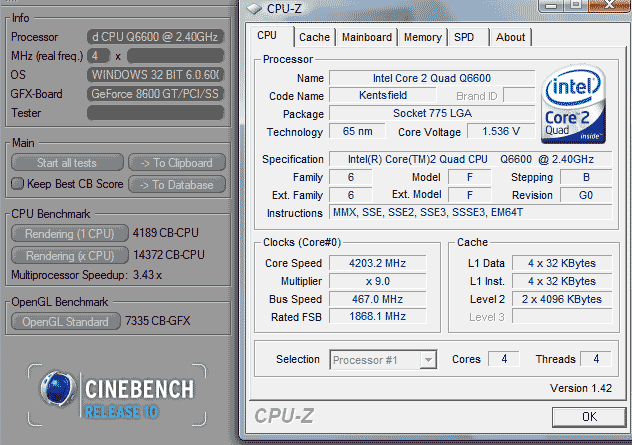Viewport: 632px width, 445px height.
Task: Click OK in CPU-Z window
Action: point(589,417)
